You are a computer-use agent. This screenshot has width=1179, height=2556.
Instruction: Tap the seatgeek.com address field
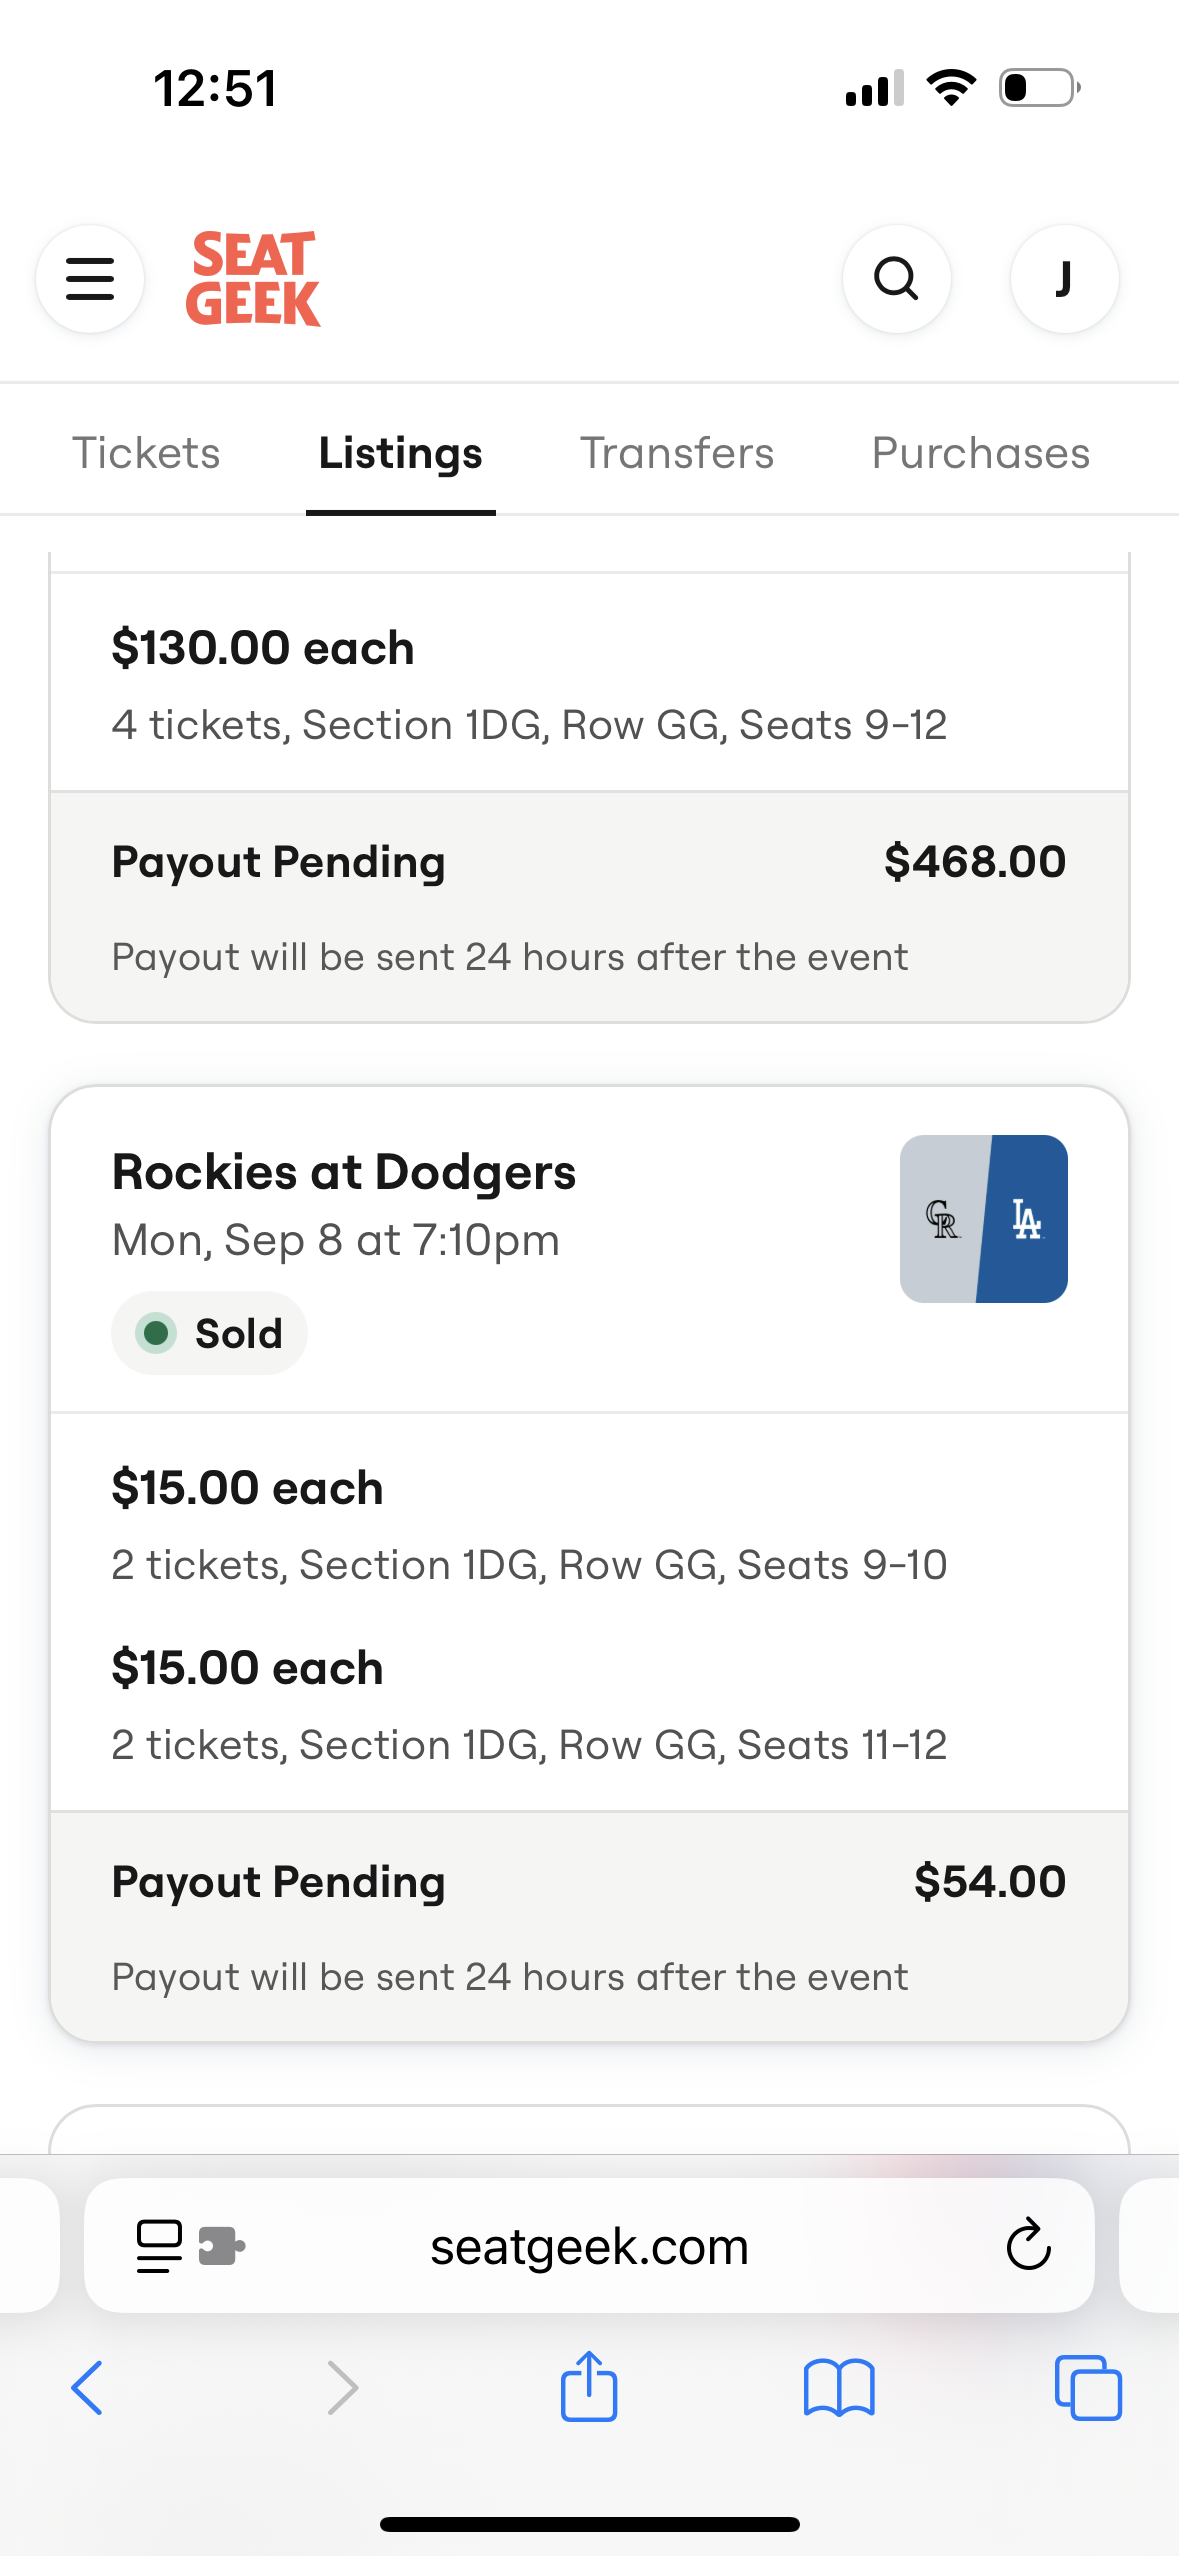(x=589, y=2246)
